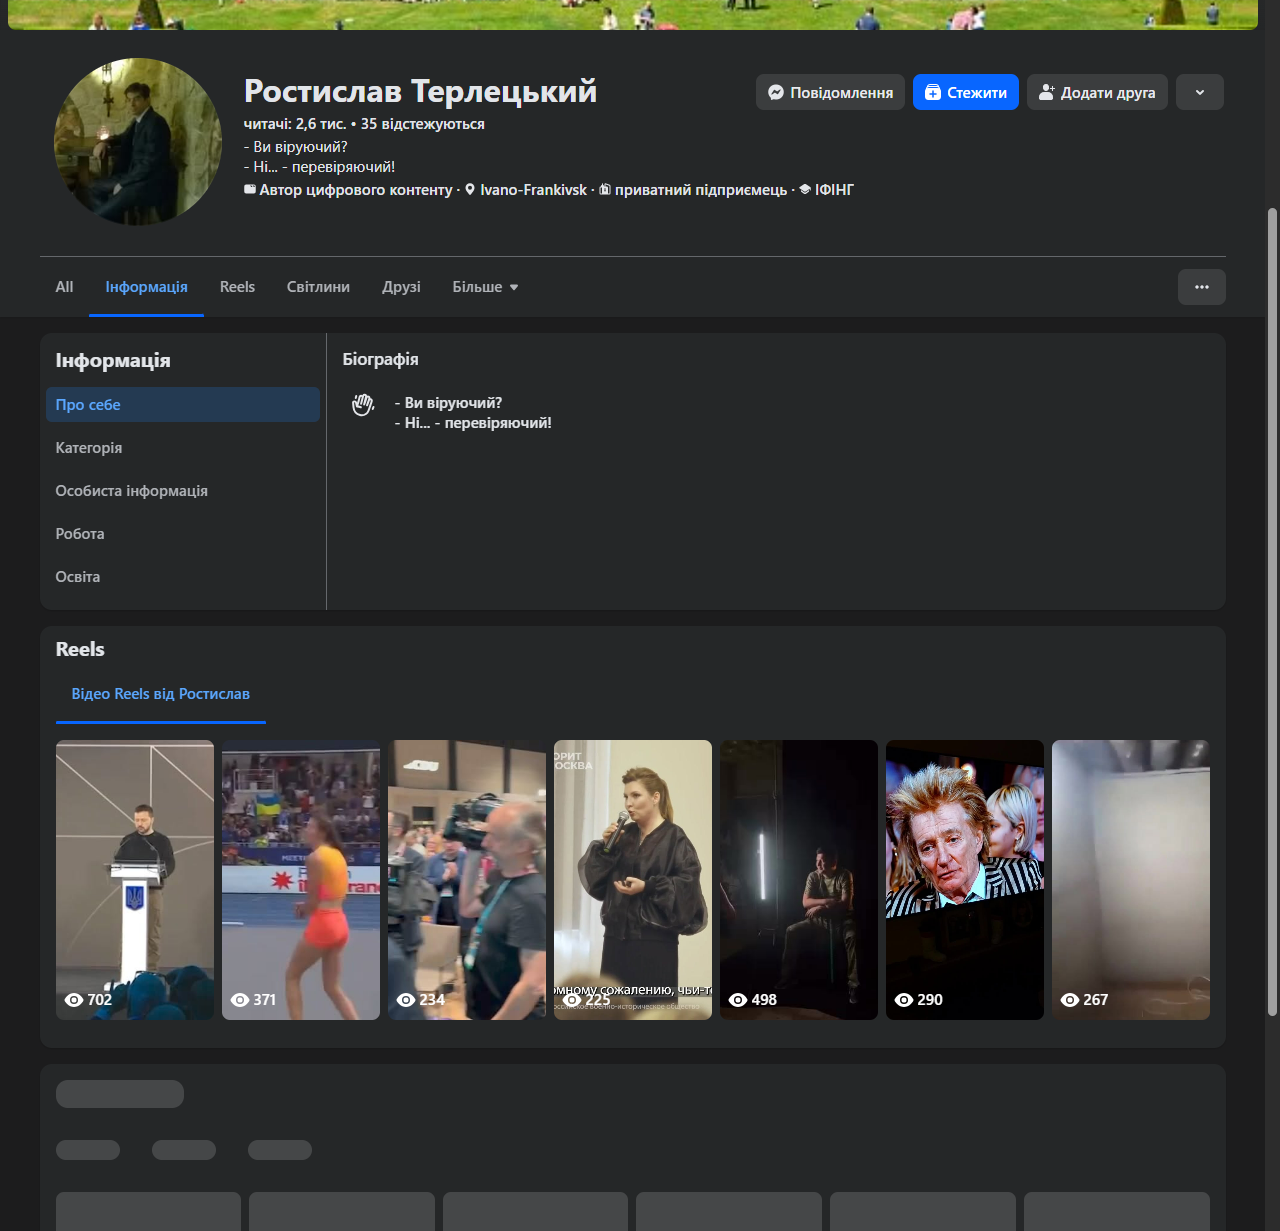Open the reel with 290 views

tap(965, 880)
